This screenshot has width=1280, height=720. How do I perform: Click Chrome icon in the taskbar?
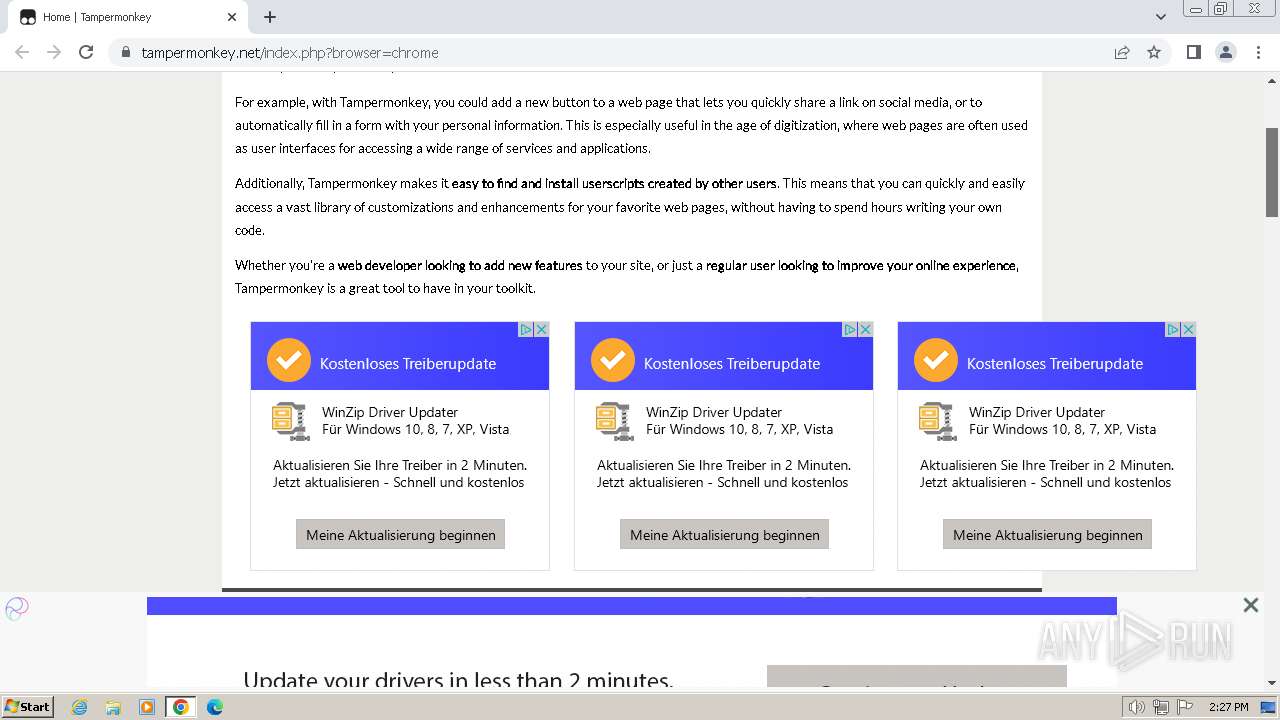tap(181, 707)
